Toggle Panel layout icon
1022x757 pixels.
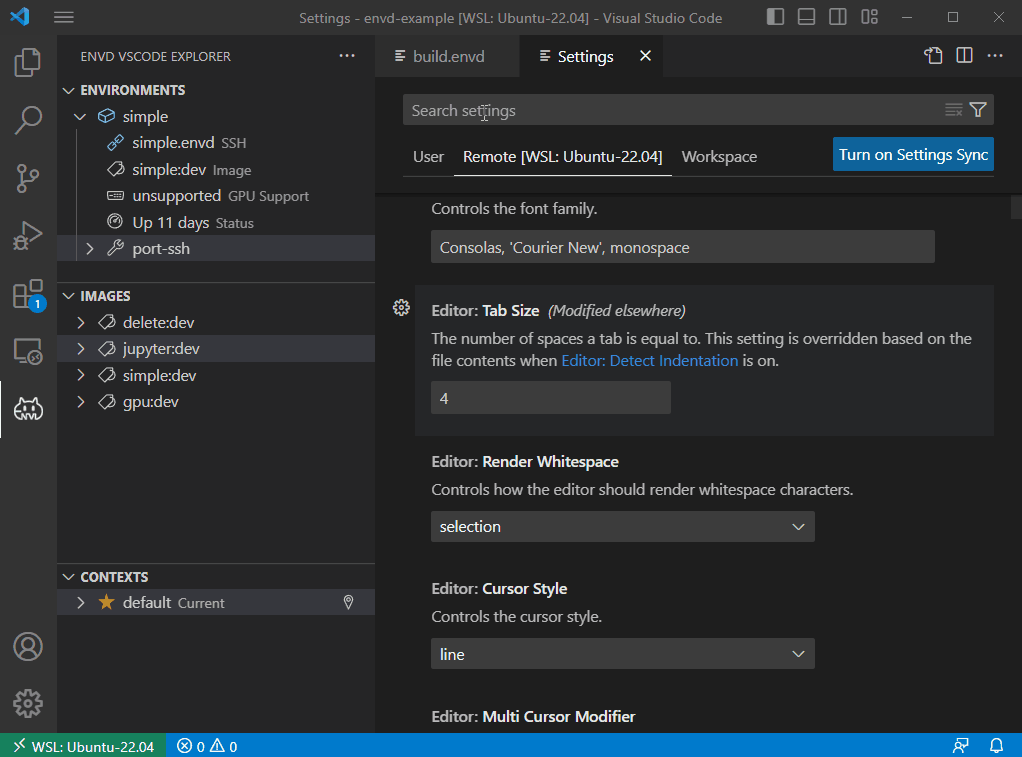(x=806, y=17)
